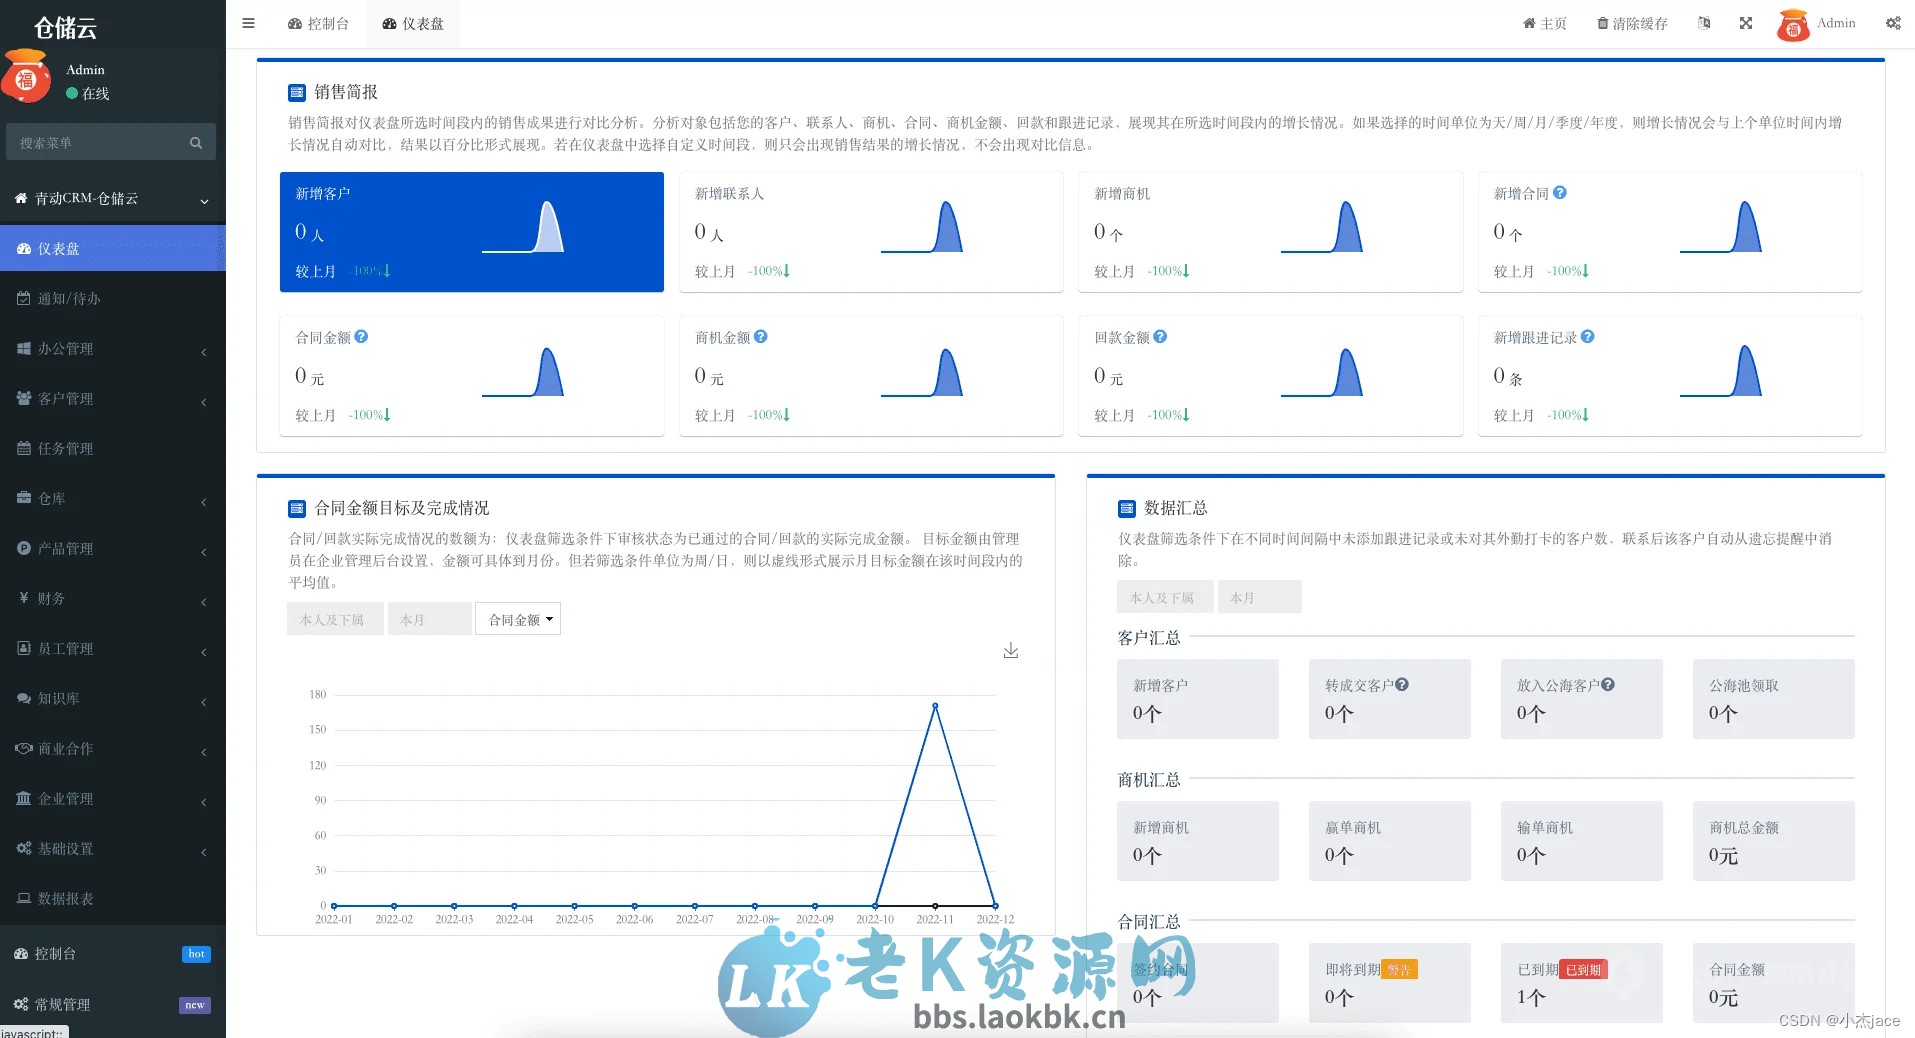Open the settings gears icon at top right
Screen dimensions: 1915x1038
point(1891,23)
